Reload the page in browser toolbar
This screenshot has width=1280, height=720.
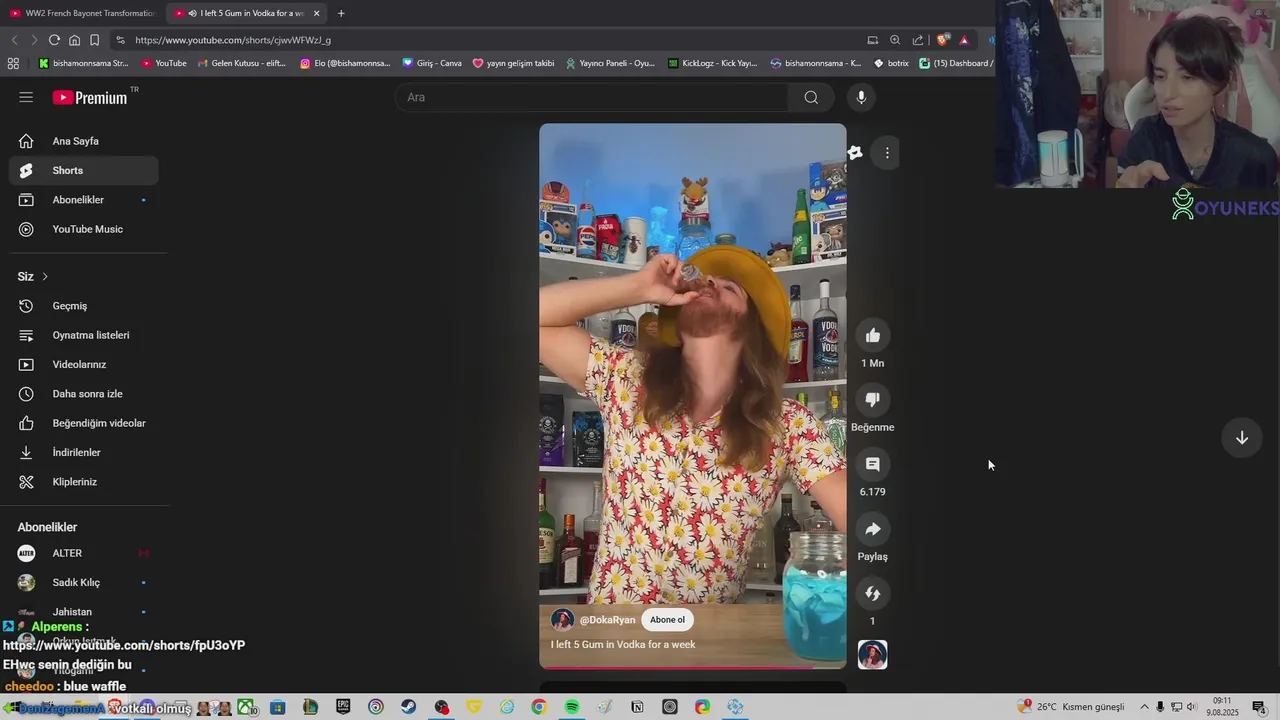[x=54, y=40]
